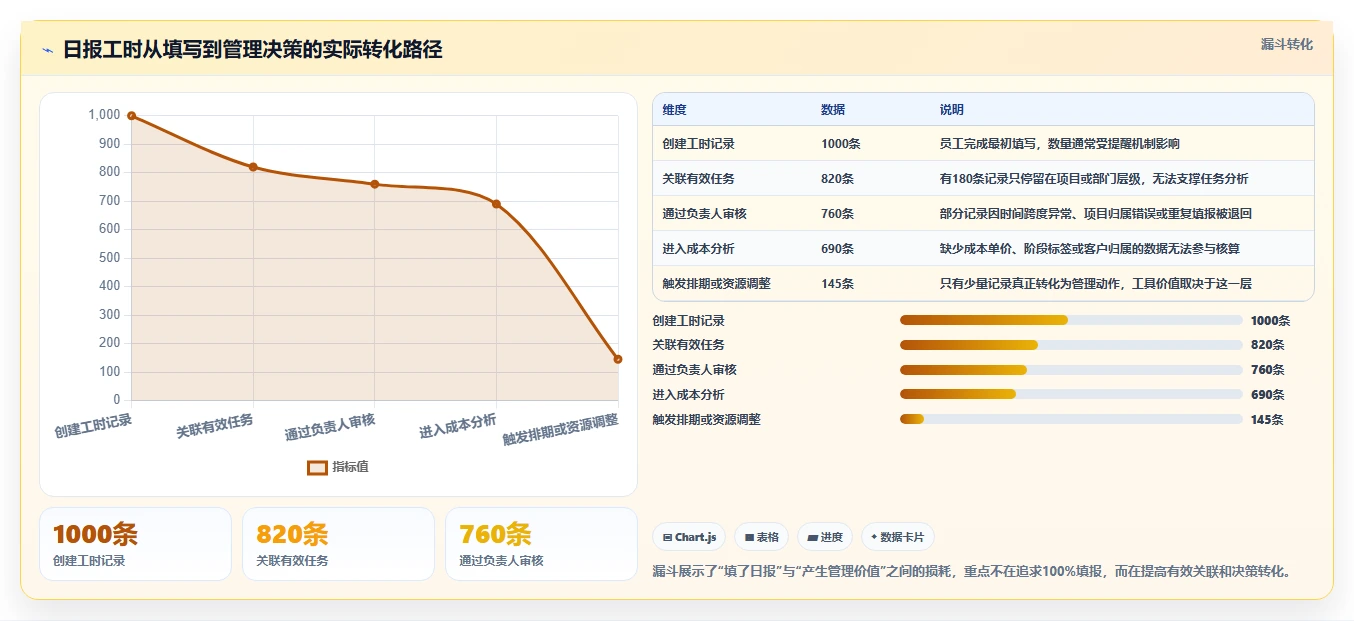Click the 漏斗转化 label in the header
Viewport: 1354px width, 621px height.
(1286, 45)
